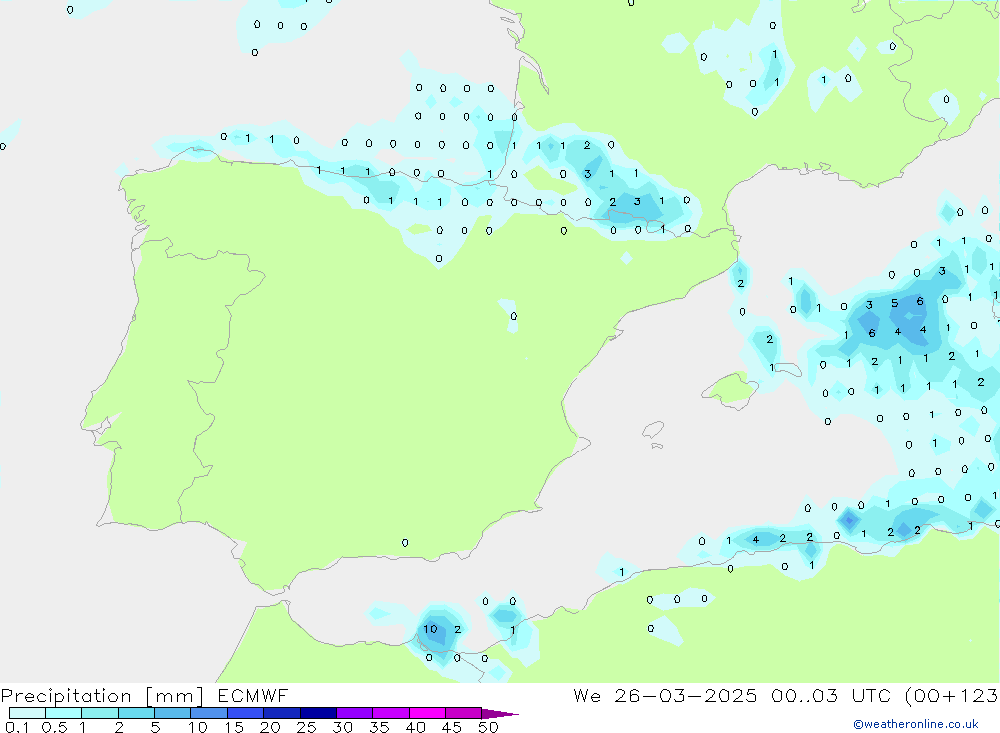Click the '10' precipitation value on the map
The width and height of the screenshot is (1000, 733).
pyautogui.click(x=430, y=629)
